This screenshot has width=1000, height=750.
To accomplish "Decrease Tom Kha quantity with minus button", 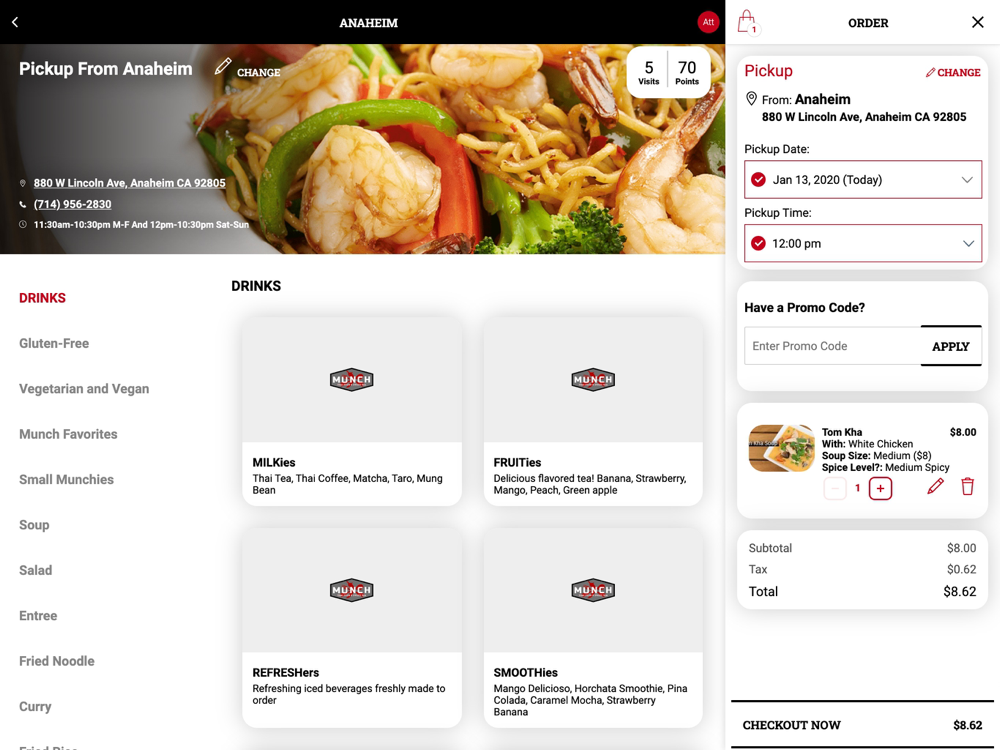I will (x=835, y=489).
